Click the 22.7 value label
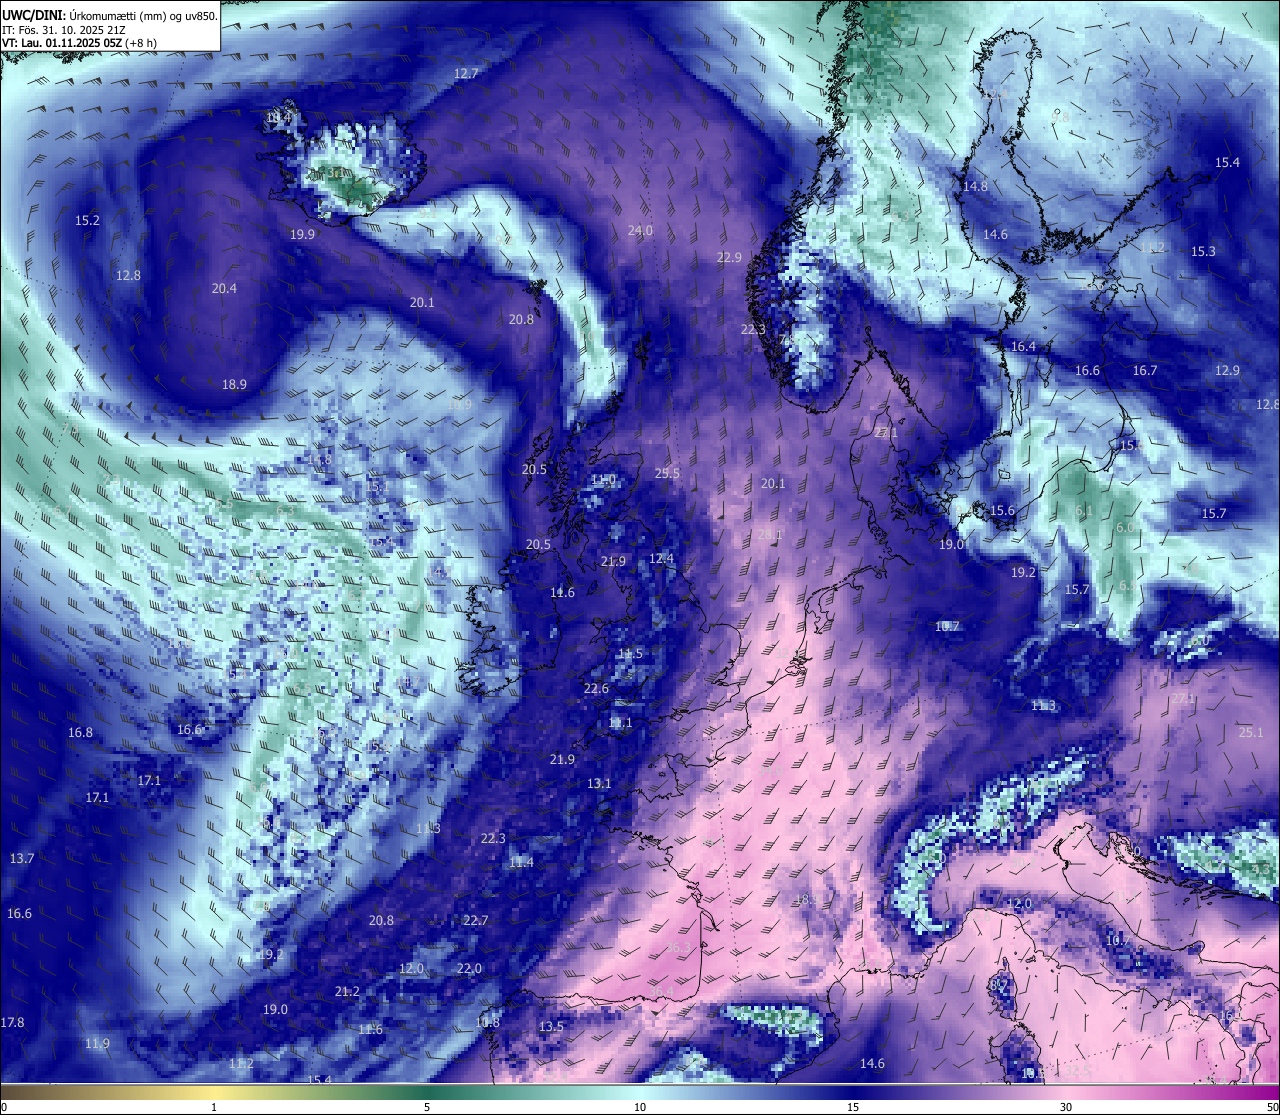 click(475, 920)
